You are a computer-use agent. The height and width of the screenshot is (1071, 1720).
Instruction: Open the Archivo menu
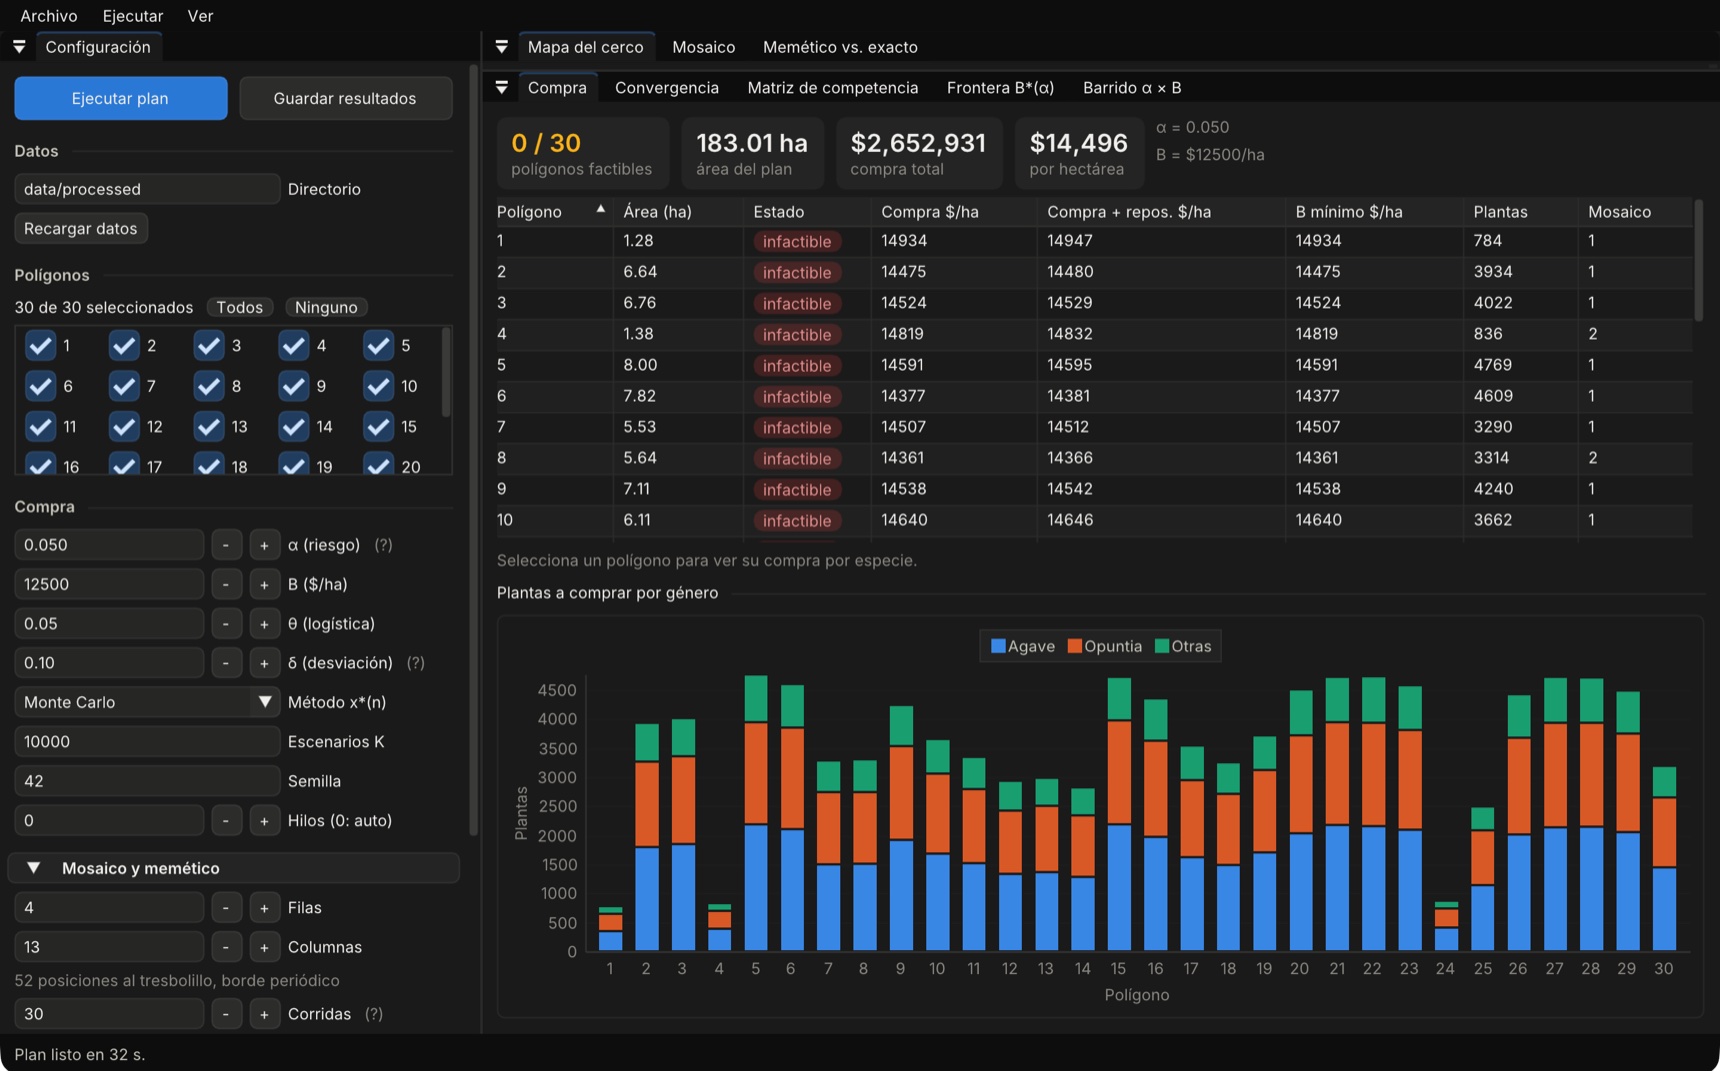49,16
